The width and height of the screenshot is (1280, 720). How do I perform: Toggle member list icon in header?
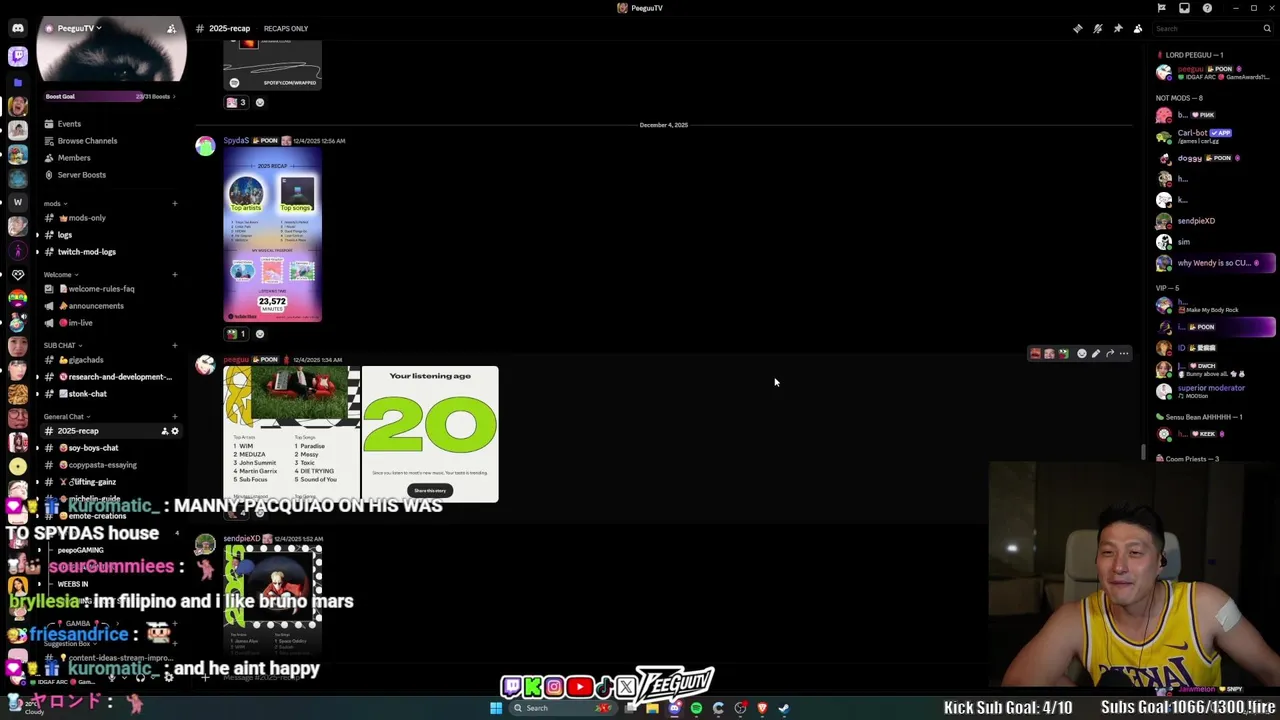(1138, 28)
